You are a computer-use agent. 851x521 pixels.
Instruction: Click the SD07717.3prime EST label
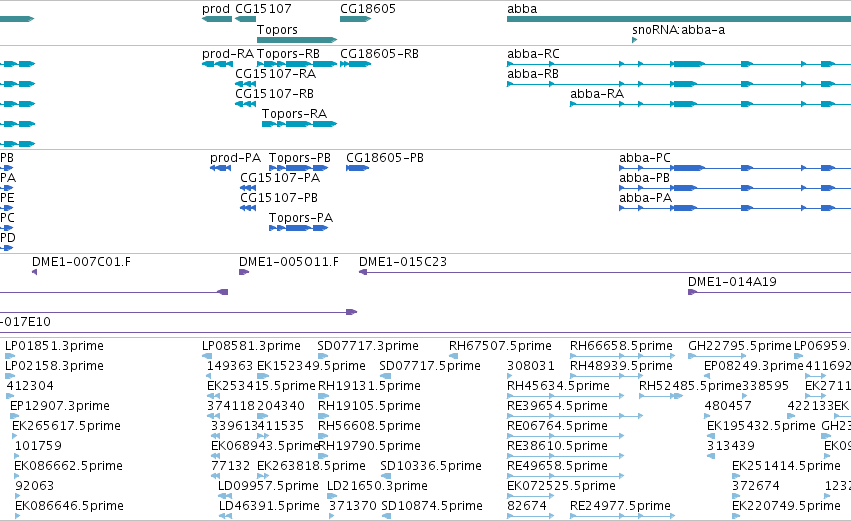(x=368, y=346)
